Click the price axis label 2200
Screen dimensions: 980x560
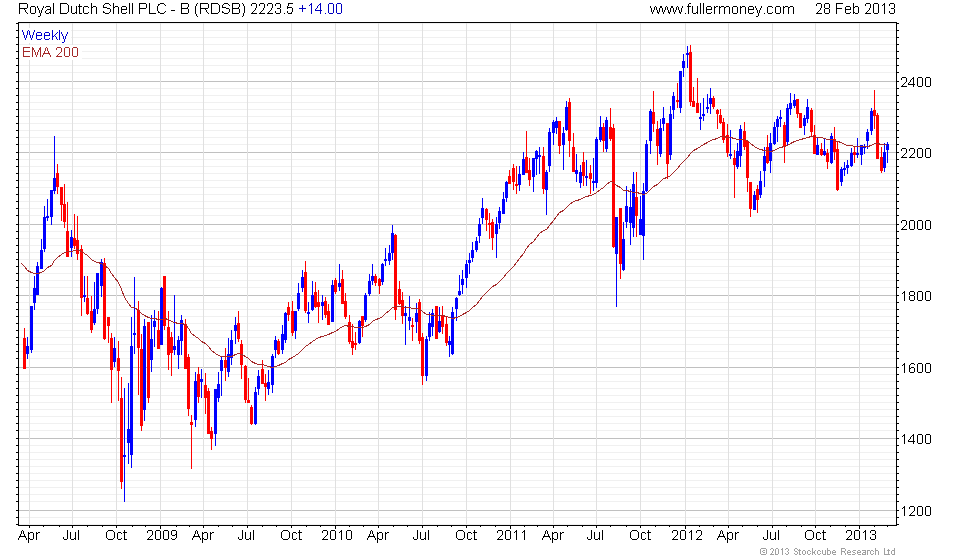916,154
